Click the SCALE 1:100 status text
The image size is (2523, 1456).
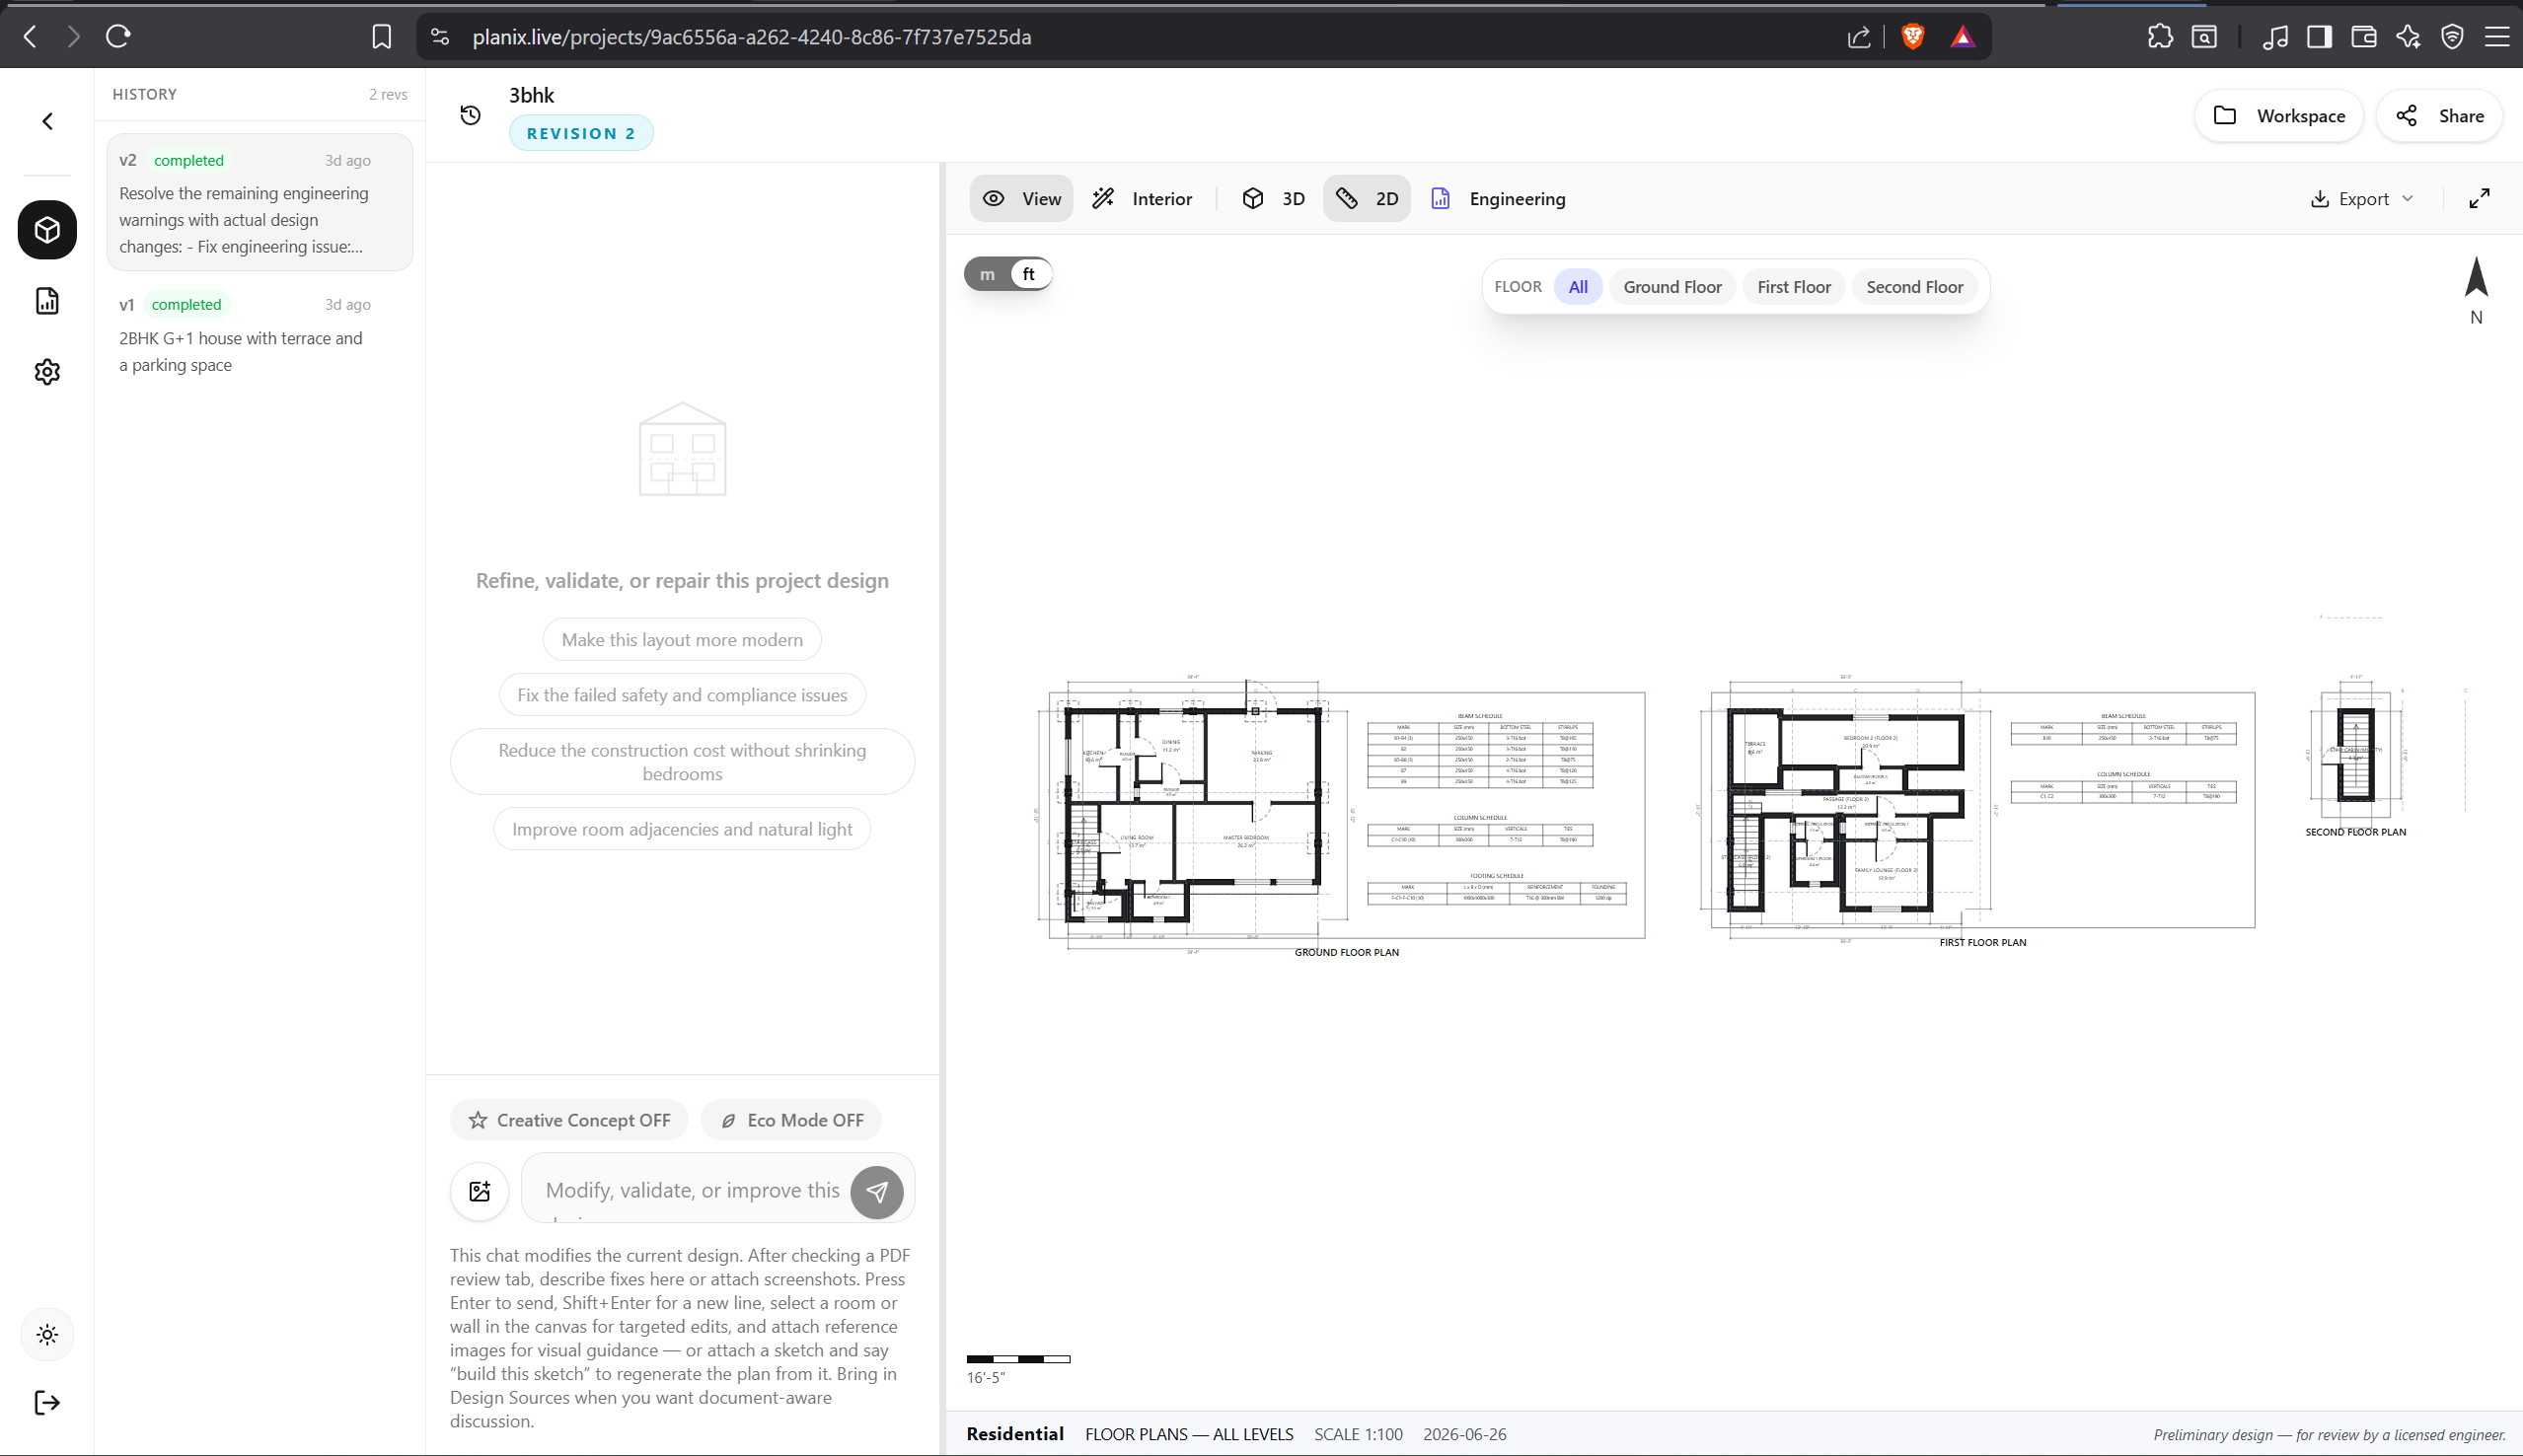[x=1358, y=1434]
